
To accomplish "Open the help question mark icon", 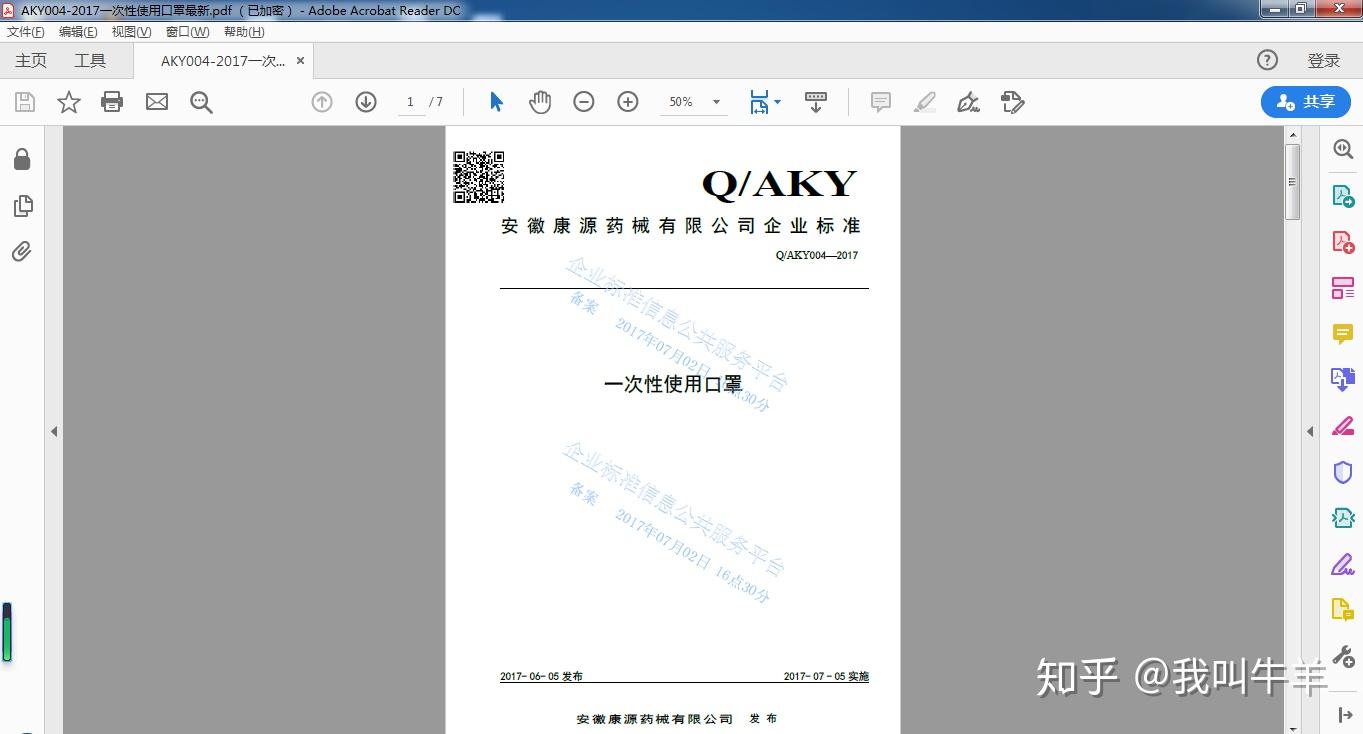I will click(x=1267, y=60).
